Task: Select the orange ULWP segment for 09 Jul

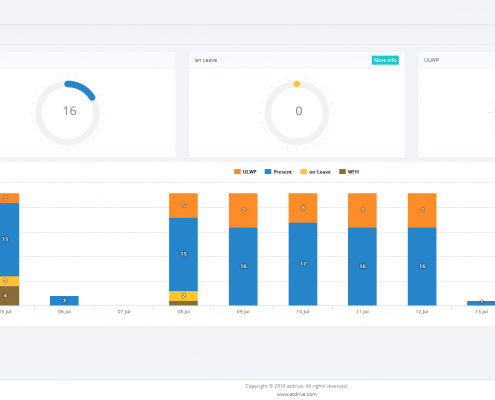Action: coord(243,210)
